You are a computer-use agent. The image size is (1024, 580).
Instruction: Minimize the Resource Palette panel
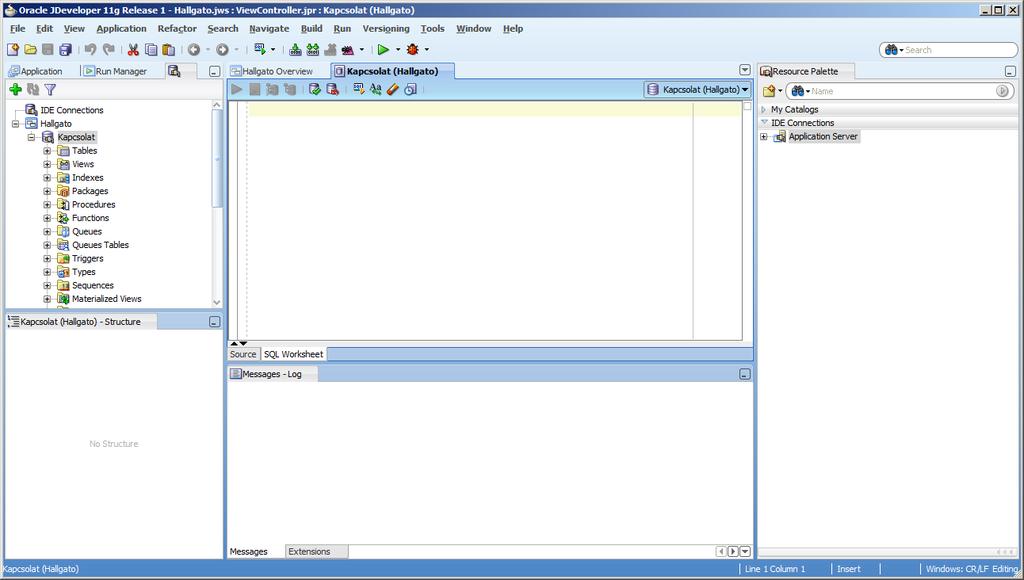tap(1010, 71)
